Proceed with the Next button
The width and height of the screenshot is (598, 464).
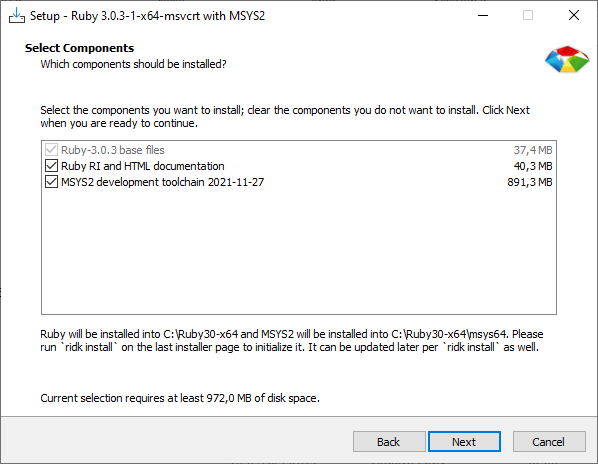(464, 442)
